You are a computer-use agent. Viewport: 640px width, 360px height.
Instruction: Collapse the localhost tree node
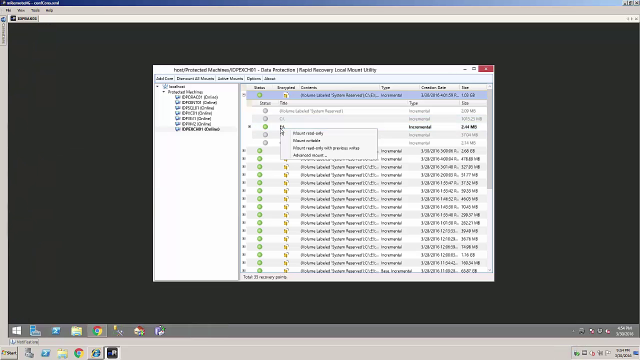click(x=158, y=87)
